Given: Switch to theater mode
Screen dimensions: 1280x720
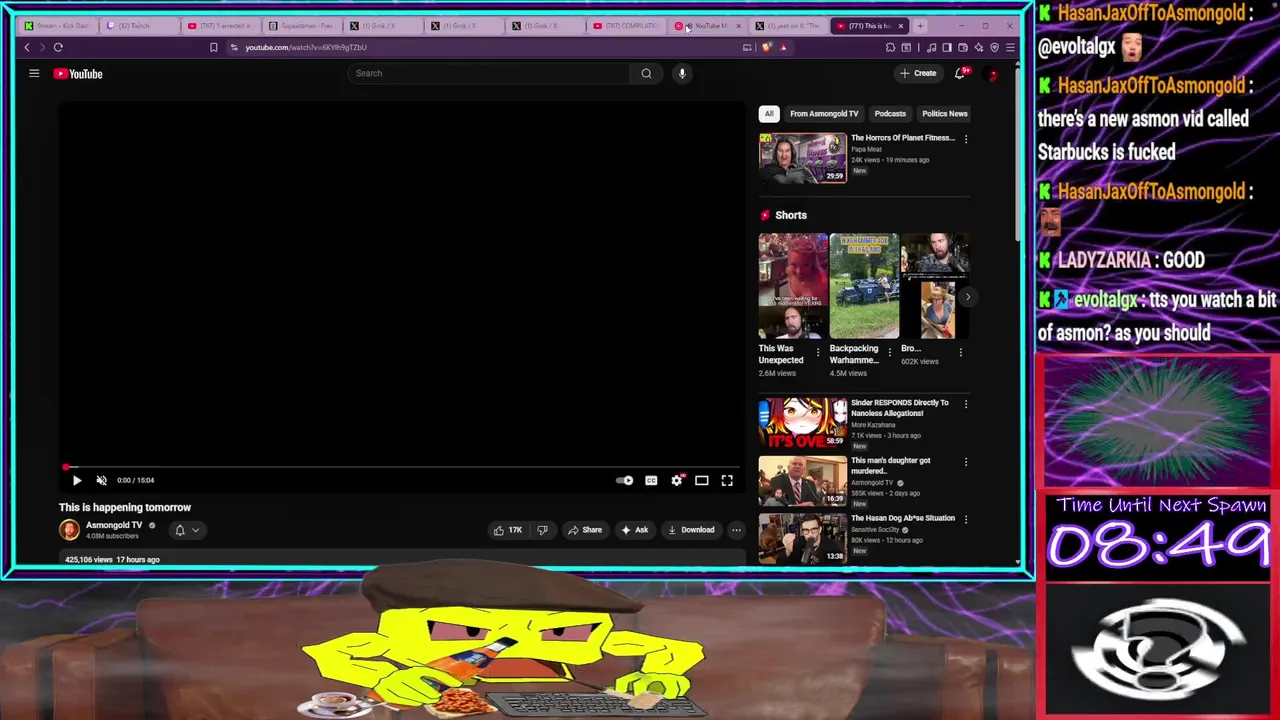Looking at the screenshot, I should click(702, 480).
